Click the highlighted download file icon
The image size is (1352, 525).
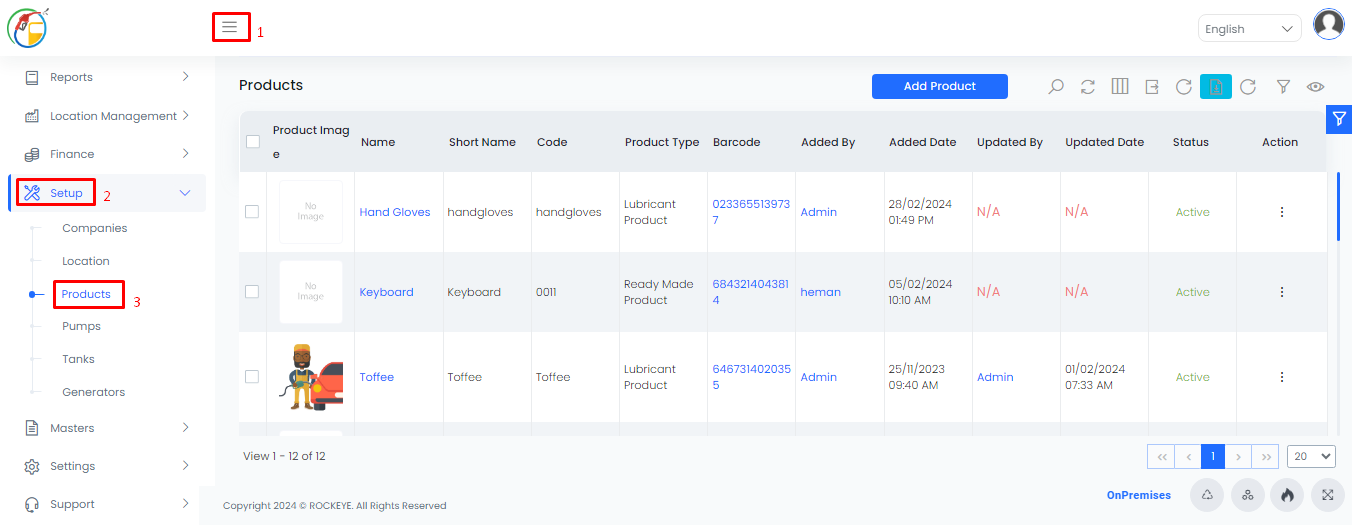pyautogui.click(x=1216, y=87)
